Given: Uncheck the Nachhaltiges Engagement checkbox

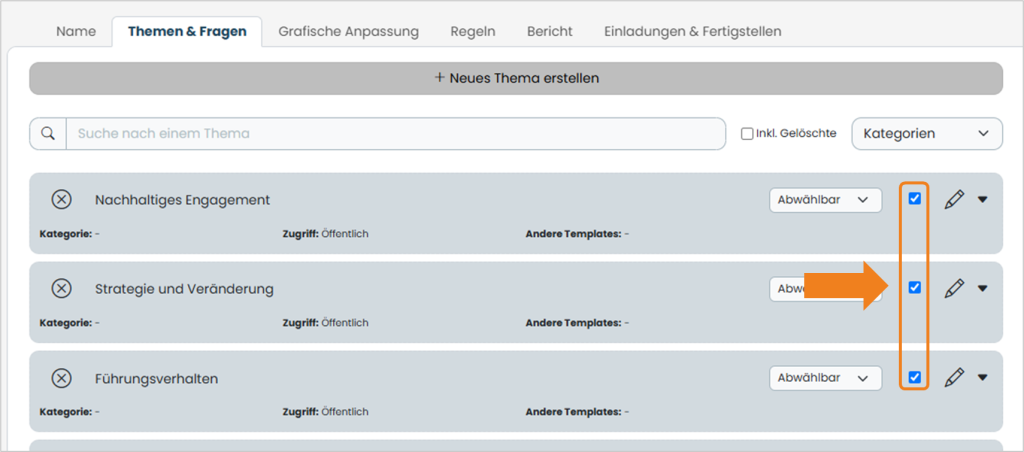Looking at the screenshot, I should coord(915,199).
